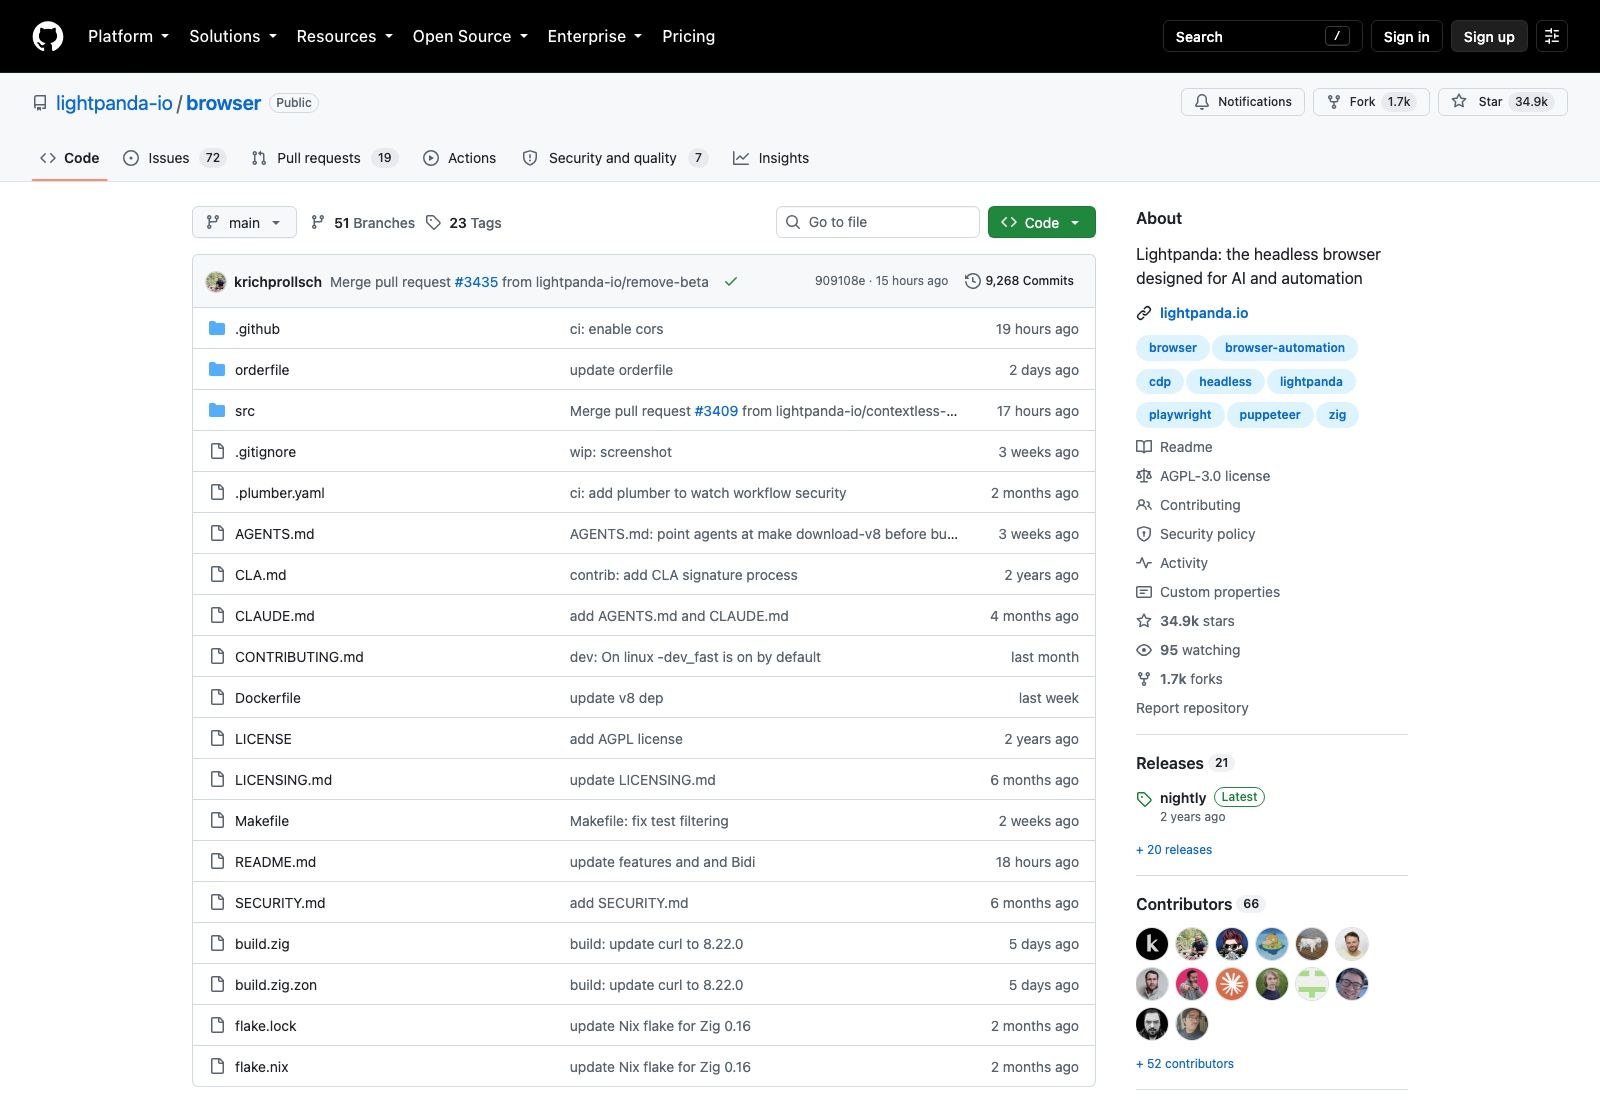Open the global settings sliders icon beside Sign up
1600x1100 pixels.
[x=1552, y=36]
